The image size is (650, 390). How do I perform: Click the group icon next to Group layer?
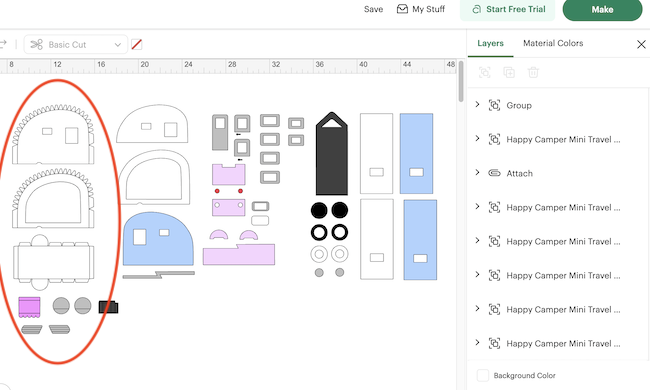click(x=494, y=105)
